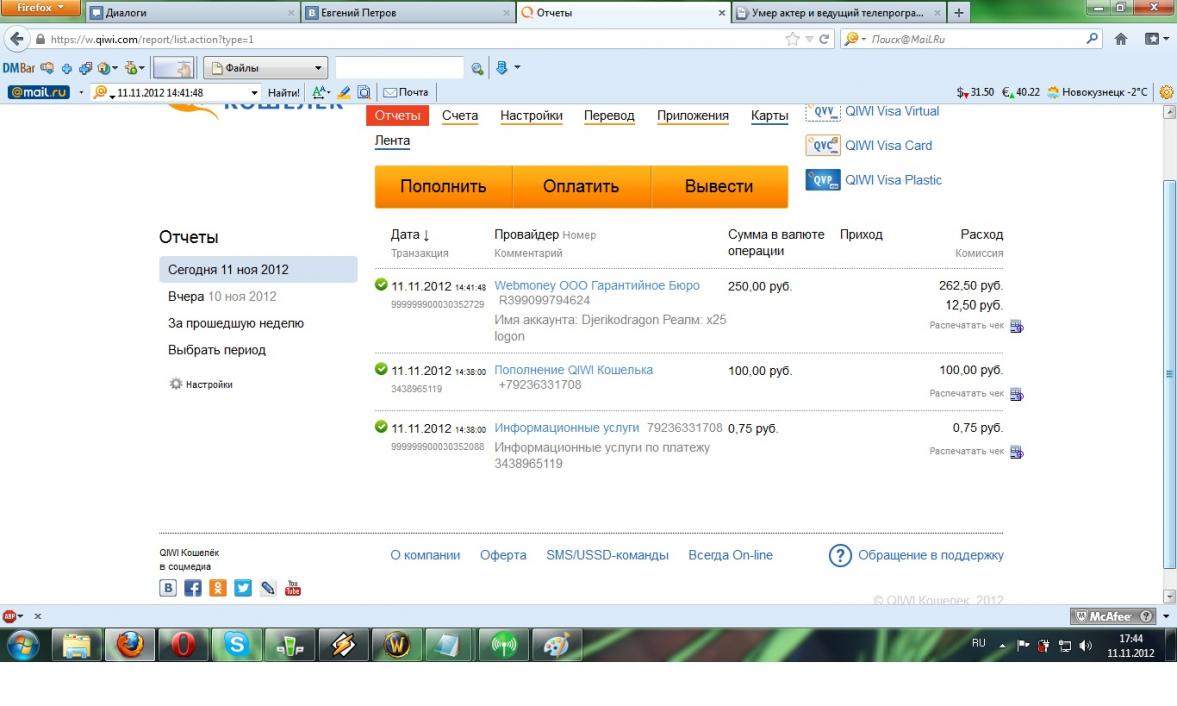Switch to the Счета tab

[x=460, y=116]
